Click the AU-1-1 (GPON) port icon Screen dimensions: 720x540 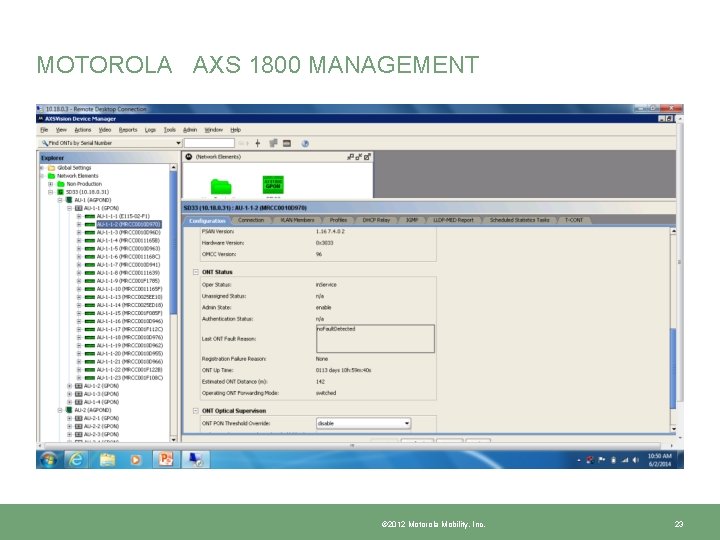pyautogui.click(x=79, y=208)
